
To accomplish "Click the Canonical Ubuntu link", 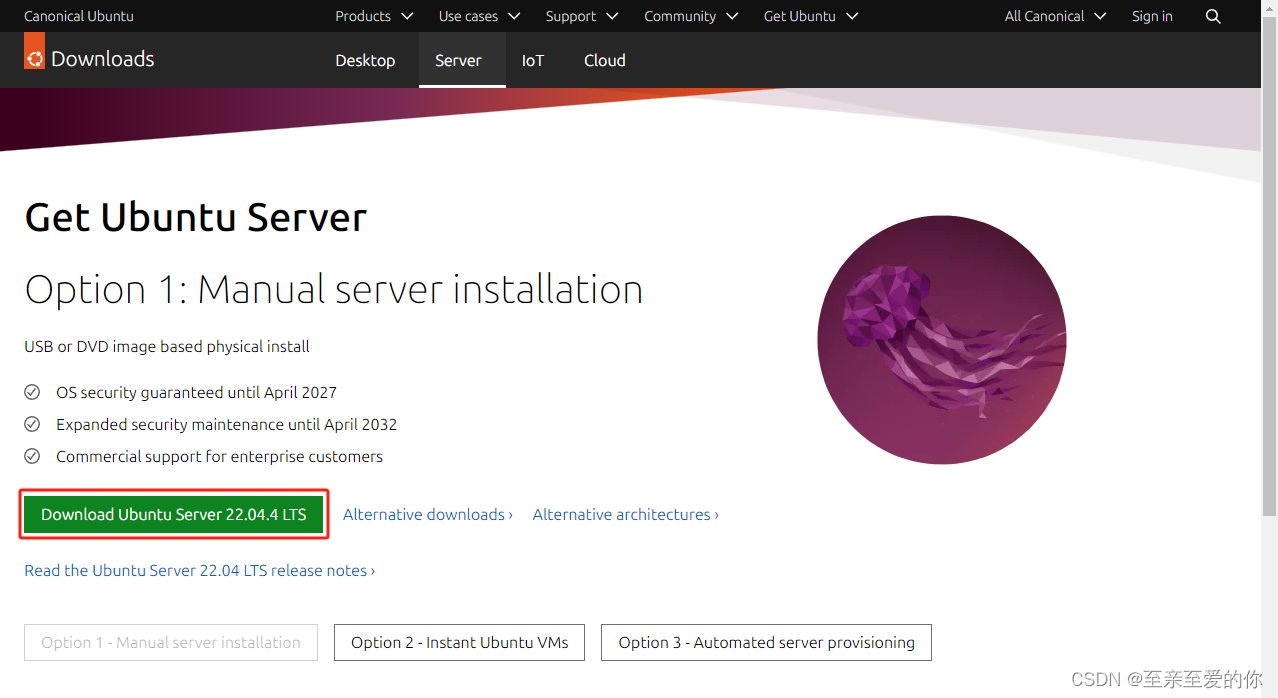I will coord(79,16).
